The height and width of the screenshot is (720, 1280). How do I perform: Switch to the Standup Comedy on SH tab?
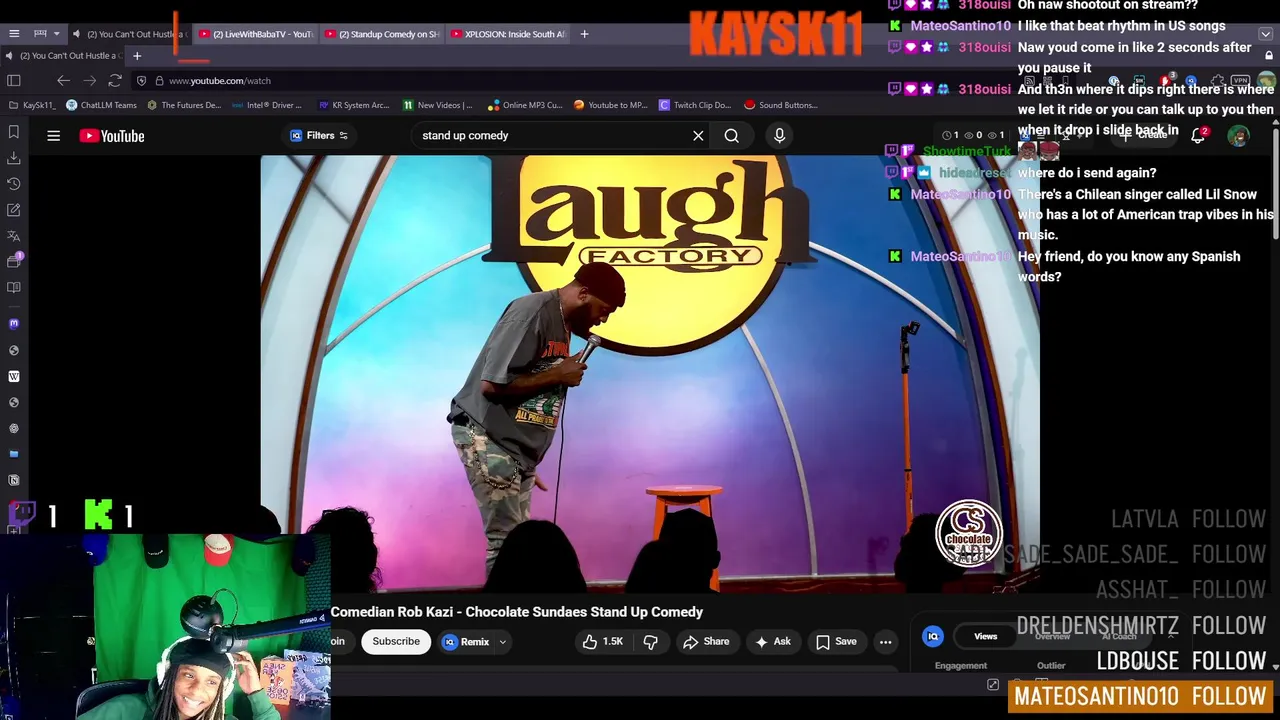[382, 34]
